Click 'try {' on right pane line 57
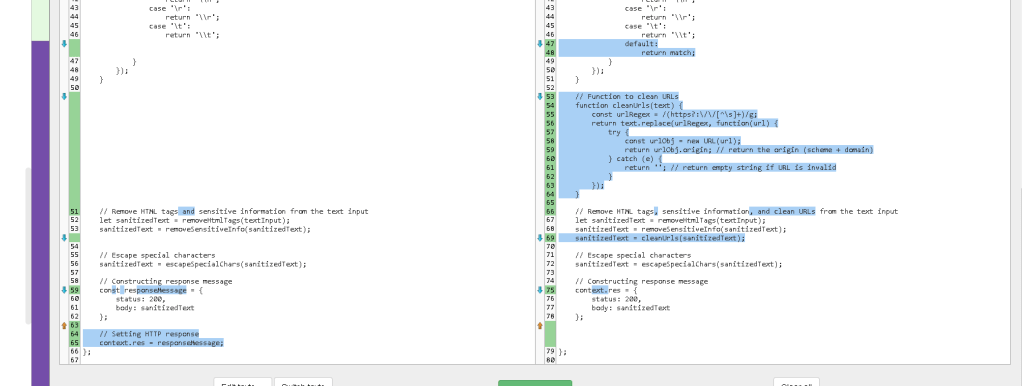This screenshot has height=386, width=1022. tap(619, 132)
